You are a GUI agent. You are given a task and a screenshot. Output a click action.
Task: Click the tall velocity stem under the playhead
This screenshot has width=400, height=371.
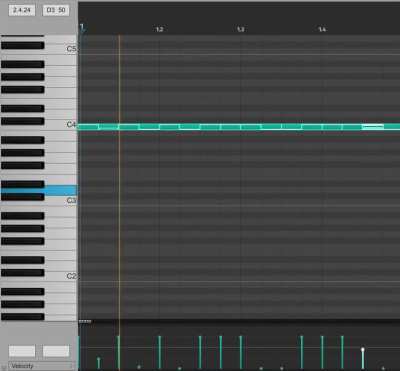pyautogui.click(x=119, y=352)
